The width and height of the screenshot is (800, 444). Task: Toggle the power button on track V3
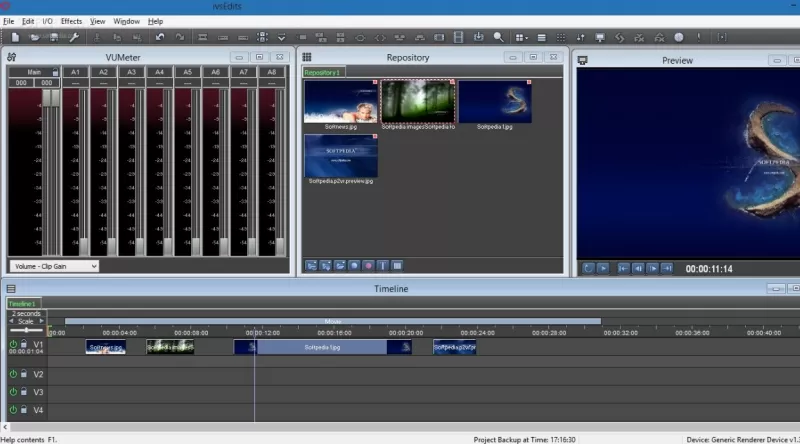13,392
